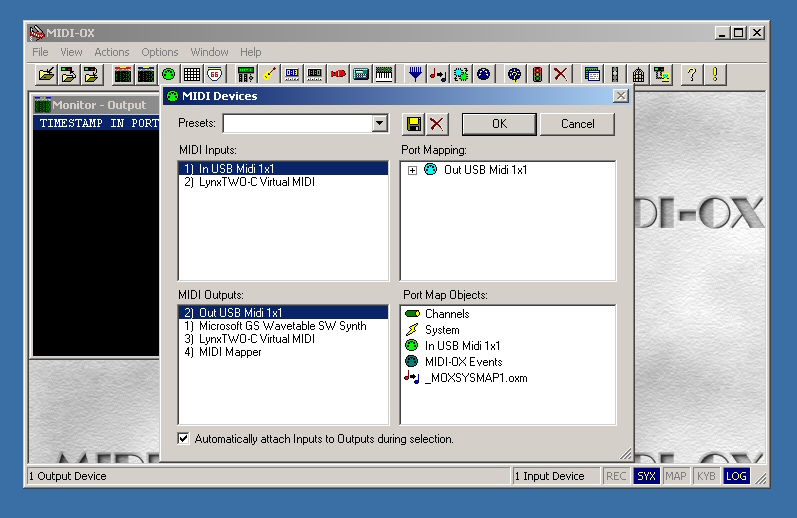The height and width of the screenshot is (518, 797).
Task: Toggle the MAP status bar indicator
Action: (676, 476)
